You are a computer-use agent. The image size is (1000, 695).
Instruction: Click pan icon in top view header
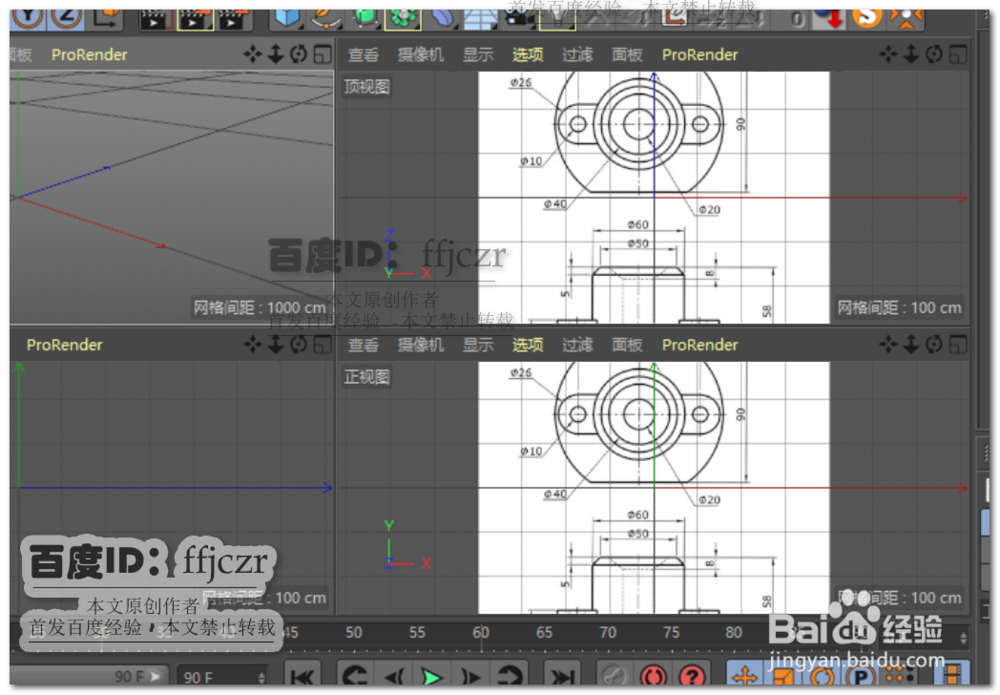tap(888, 55)
